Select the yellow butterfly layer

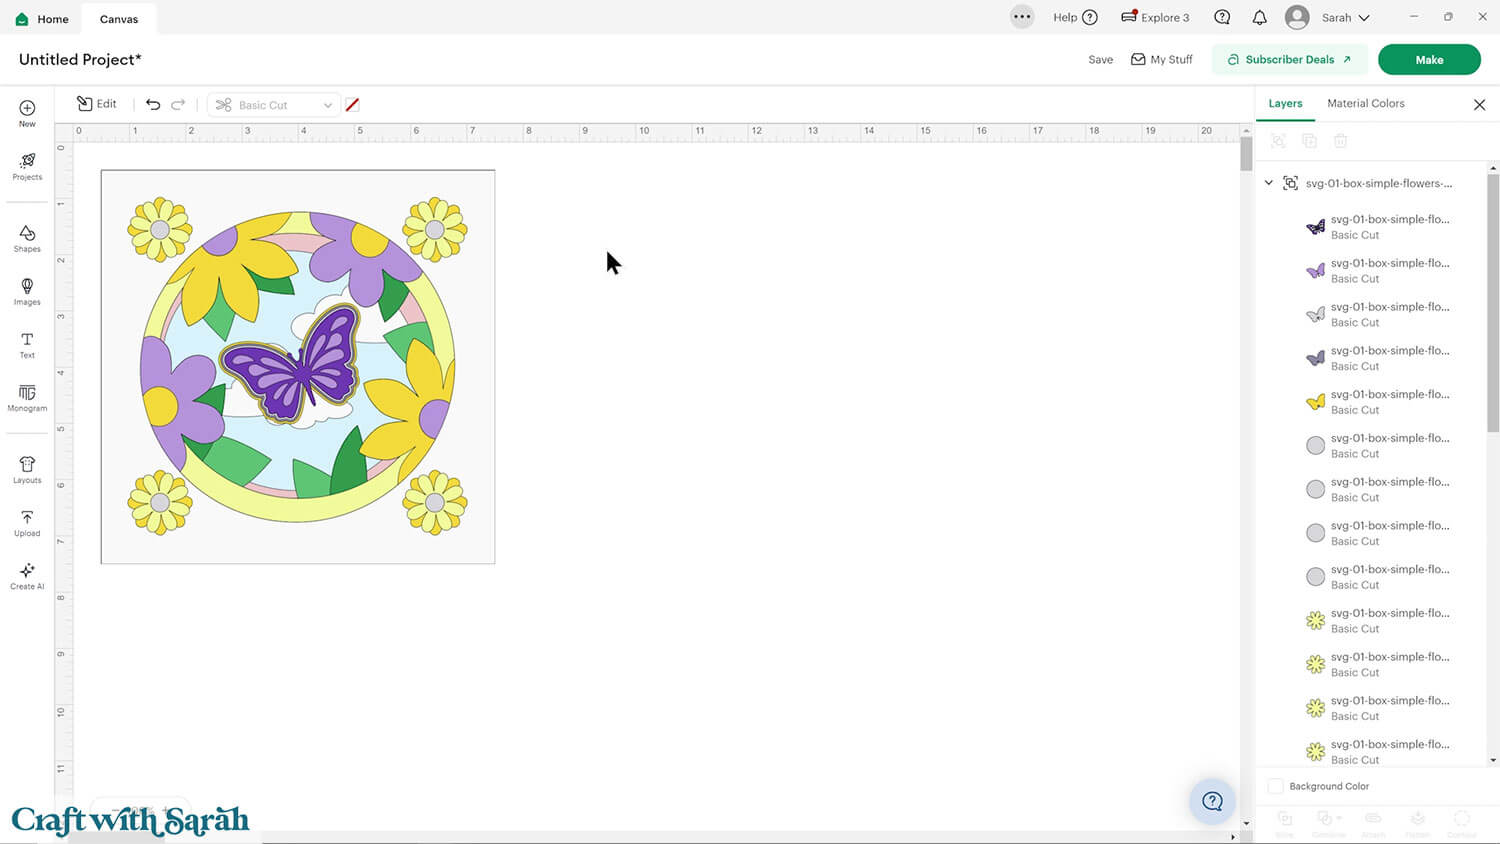click(x=1378, y=401)
